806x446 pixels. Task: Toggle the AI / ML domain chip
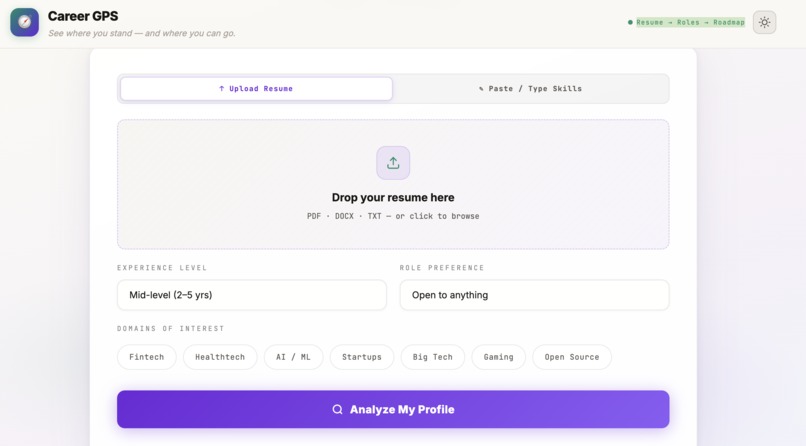[x=294, y=357]
